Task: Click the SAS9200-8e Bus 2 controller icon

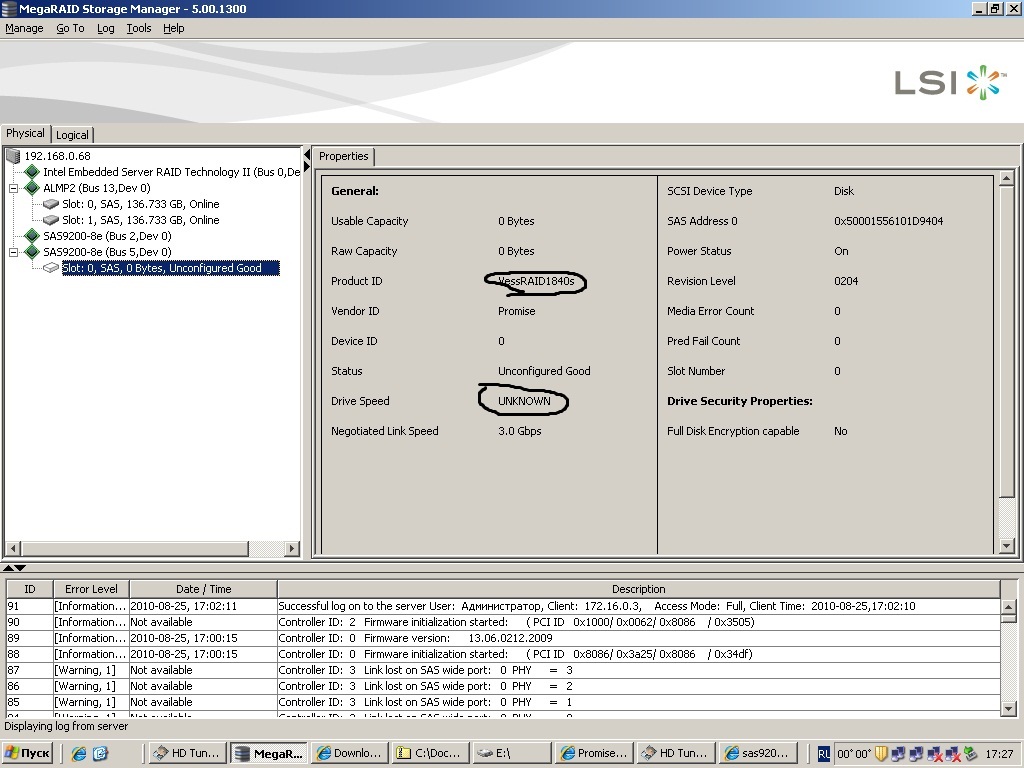Action: [x=32, y=236]
